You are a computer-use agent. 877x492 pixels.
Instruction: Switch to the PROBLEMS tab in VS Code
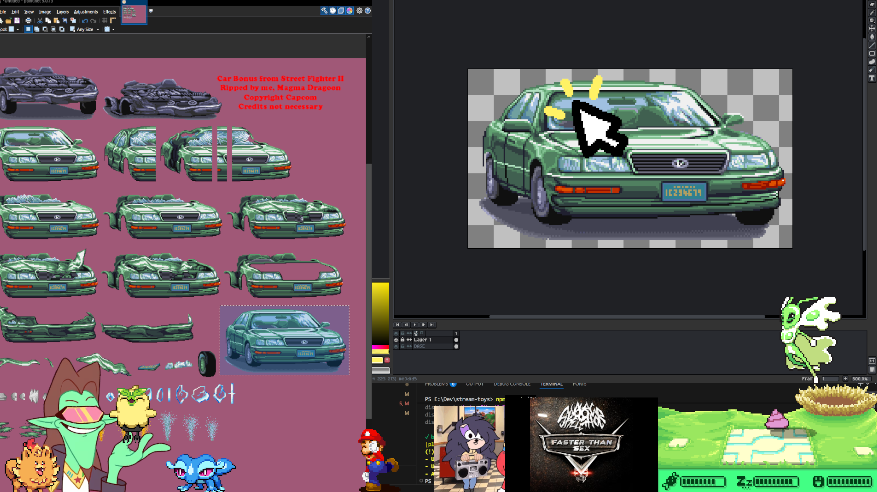437,384
